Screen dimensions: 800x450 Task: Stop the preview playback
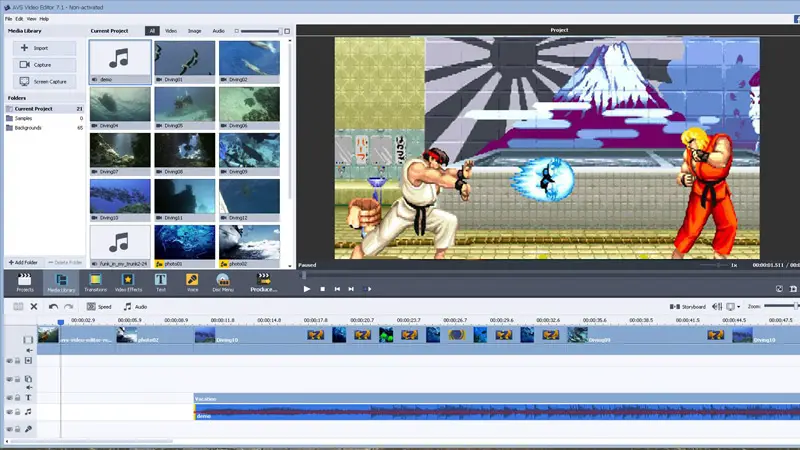[x=322, y=289]
